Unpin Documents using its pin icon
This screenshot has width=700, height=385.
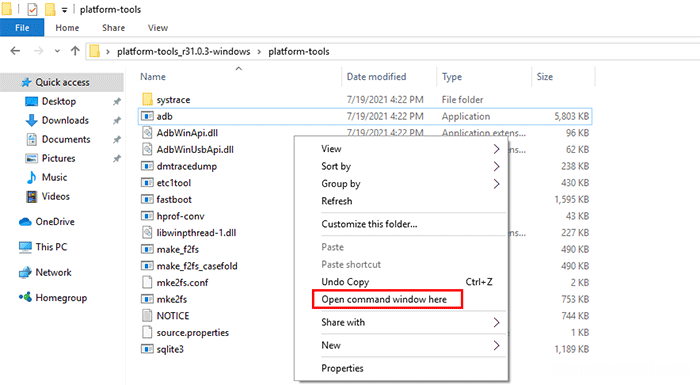pyautogui.click(x=117, y=139)
